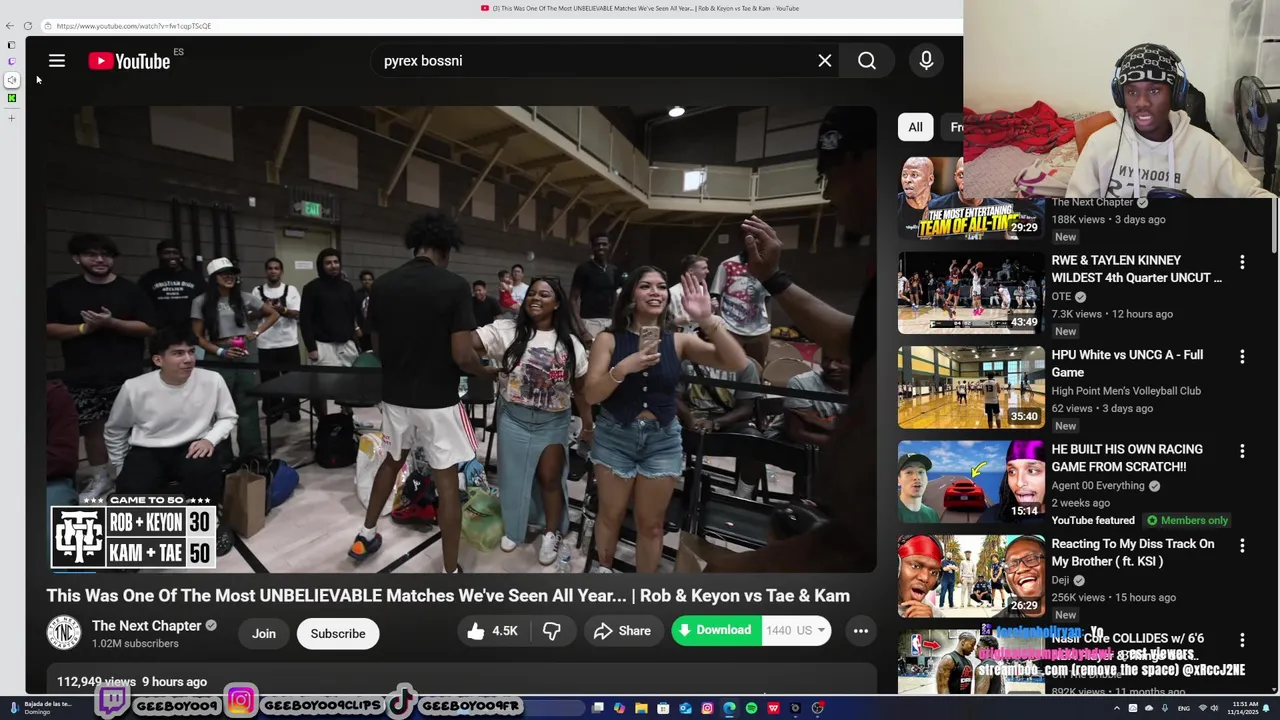Viewport: 1280px width, 720px height.
Task: Expand the 1440 quality dropdown next to Download
Action: tap(797, 631)
